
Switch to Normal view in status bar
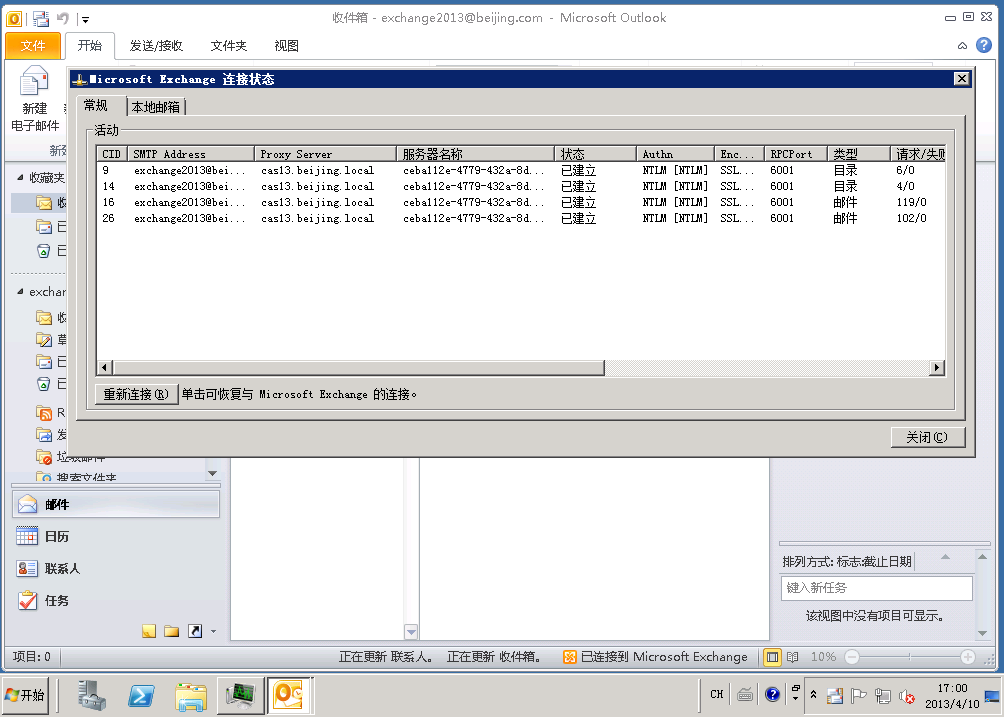coord(772,657)
